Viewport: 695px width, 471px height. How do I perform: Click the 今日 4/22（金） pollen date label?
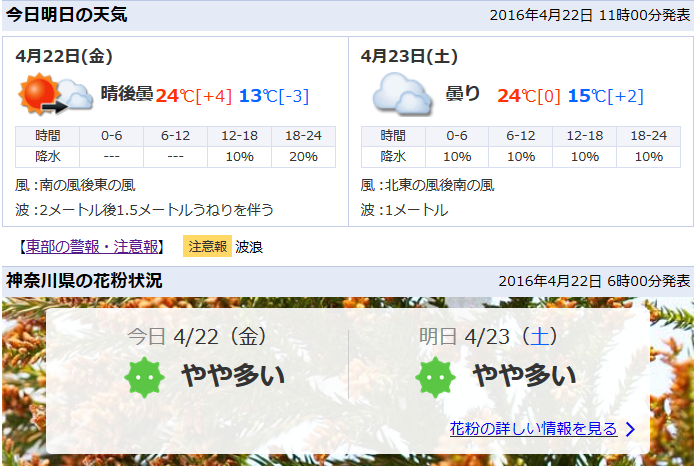click(x=198, y=337)
